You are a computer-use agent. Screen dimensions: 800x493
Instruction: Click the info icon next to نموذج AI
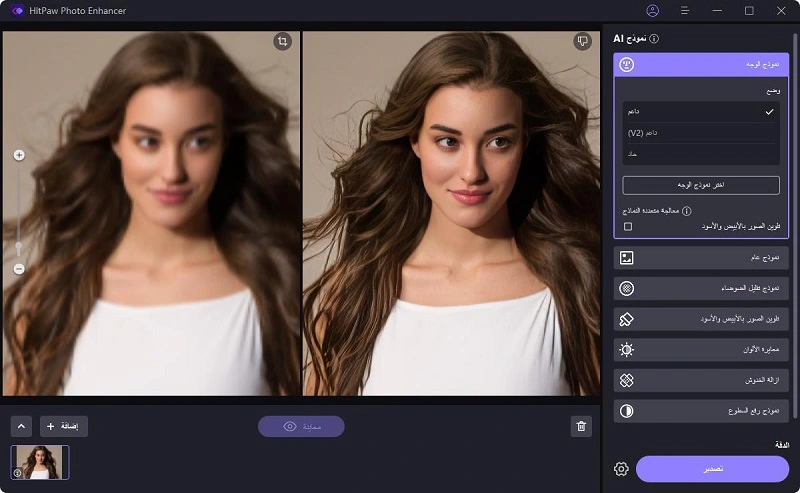tap(654, 39)
